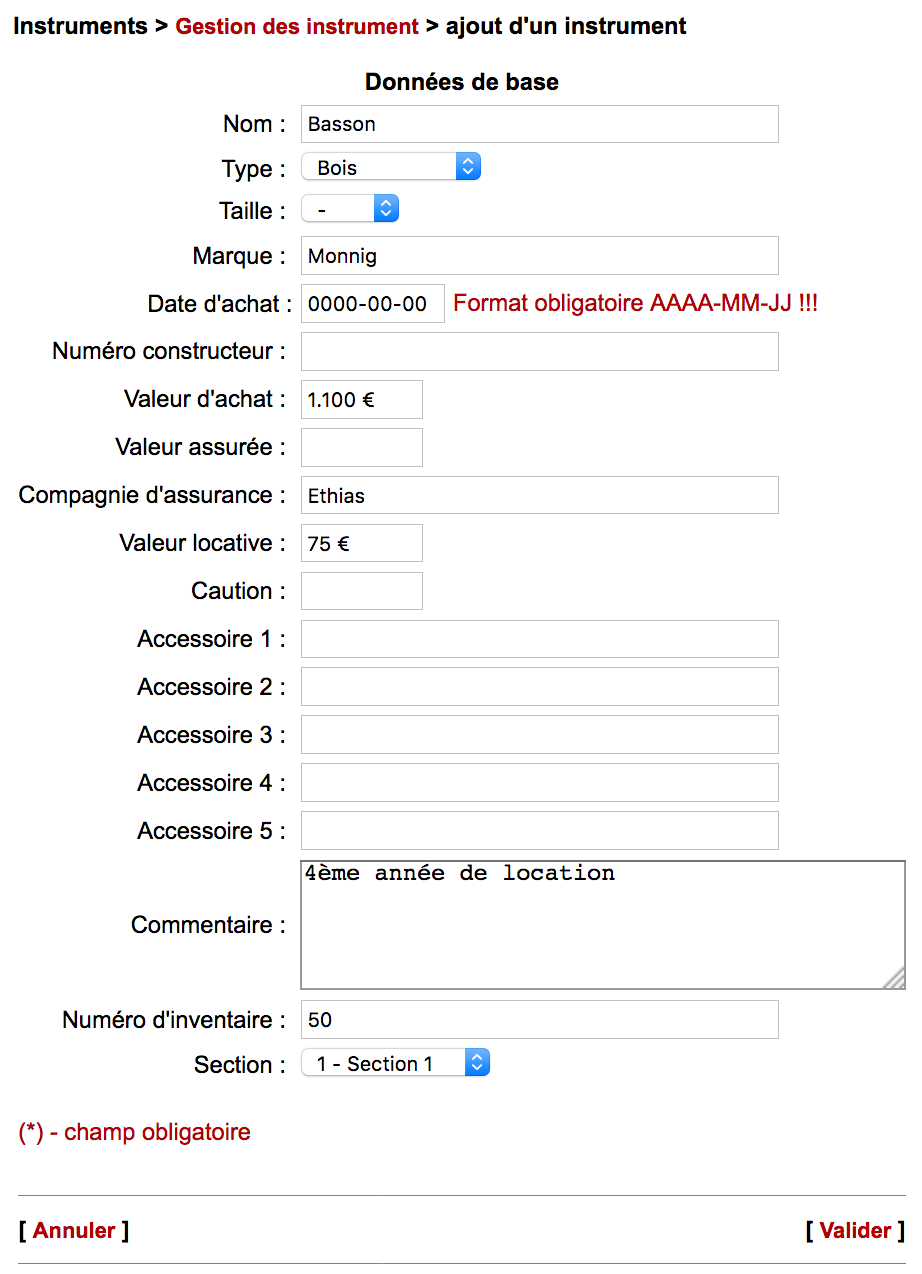Focus the Valeur d'achat field
The image size is (922, 1274).
click(361, 400)
